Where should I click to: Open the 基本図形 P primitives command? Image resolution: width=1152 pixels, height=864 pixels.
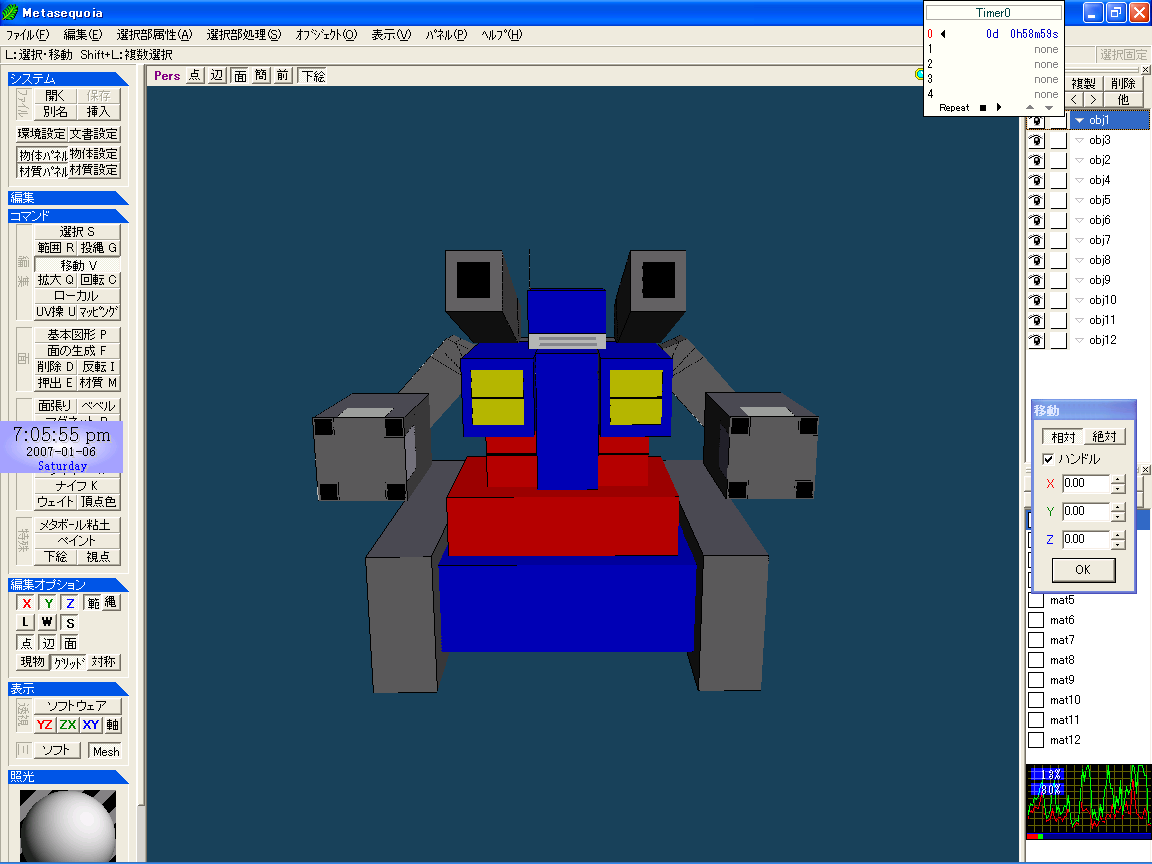(77, 334)
